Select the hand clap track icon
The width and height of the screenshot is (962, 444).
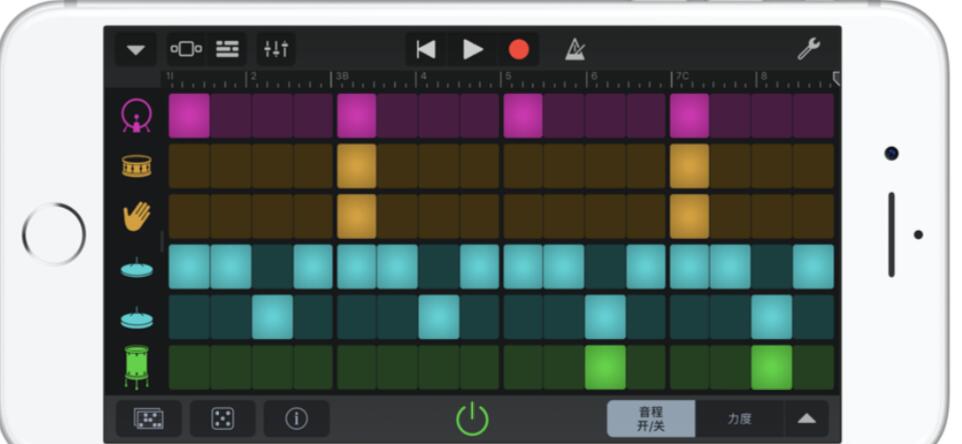click(x=136, y=216)
